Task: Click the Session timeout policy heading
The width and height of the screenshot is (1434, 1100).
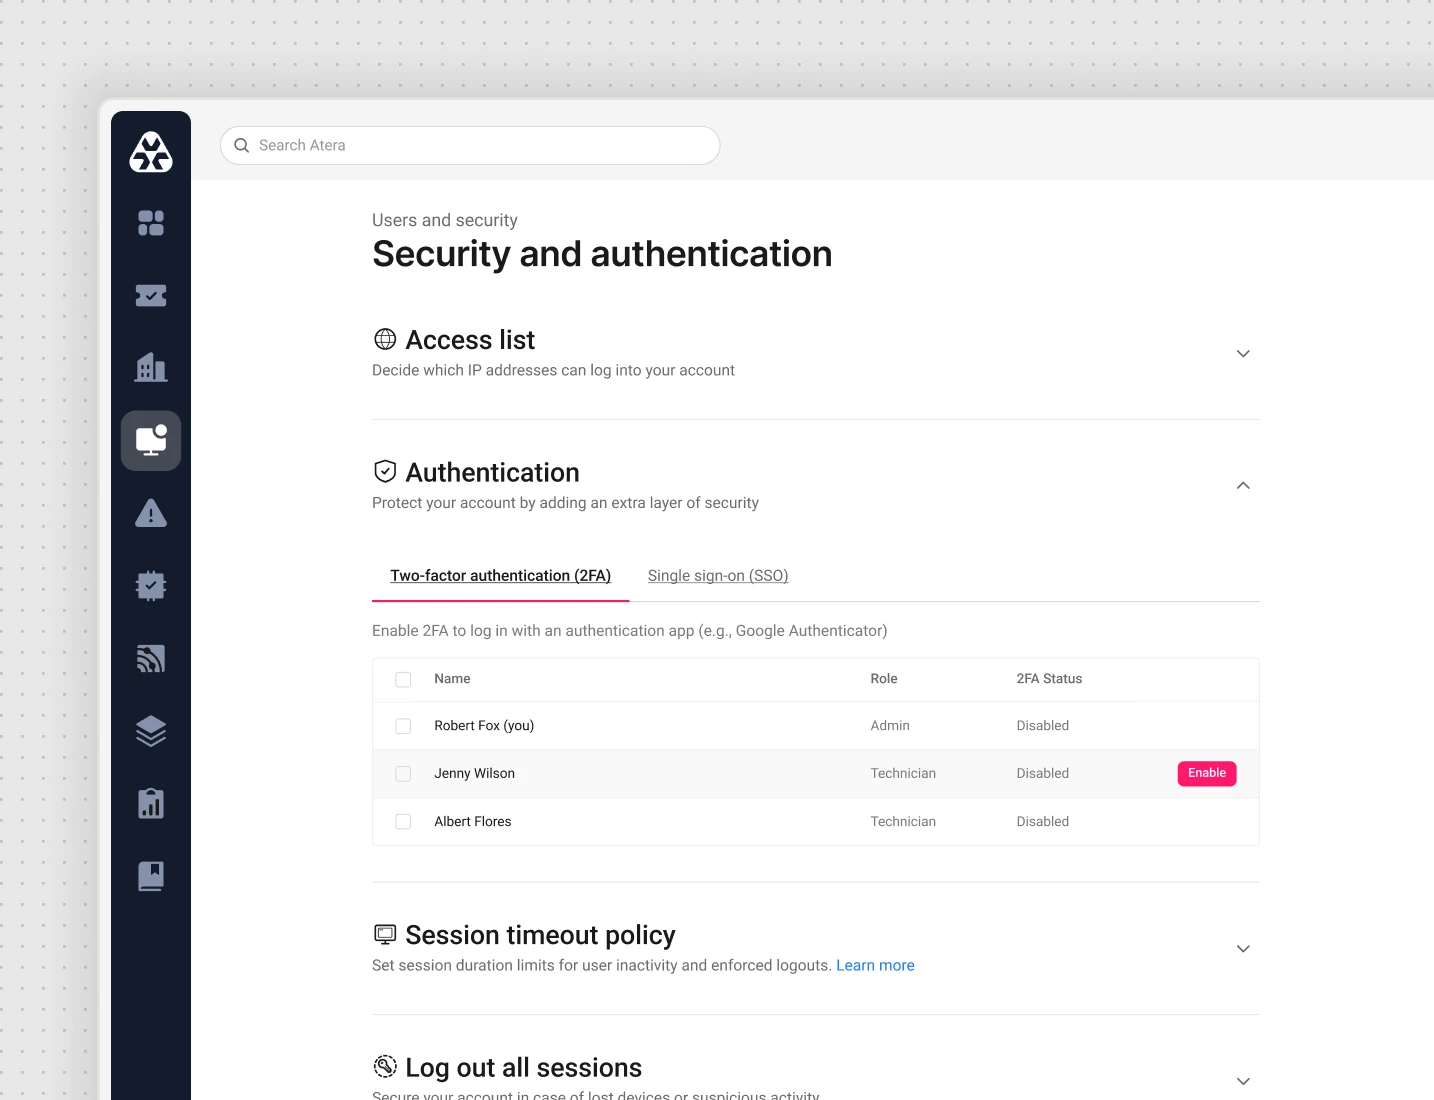Action: (x=540, y=935)
